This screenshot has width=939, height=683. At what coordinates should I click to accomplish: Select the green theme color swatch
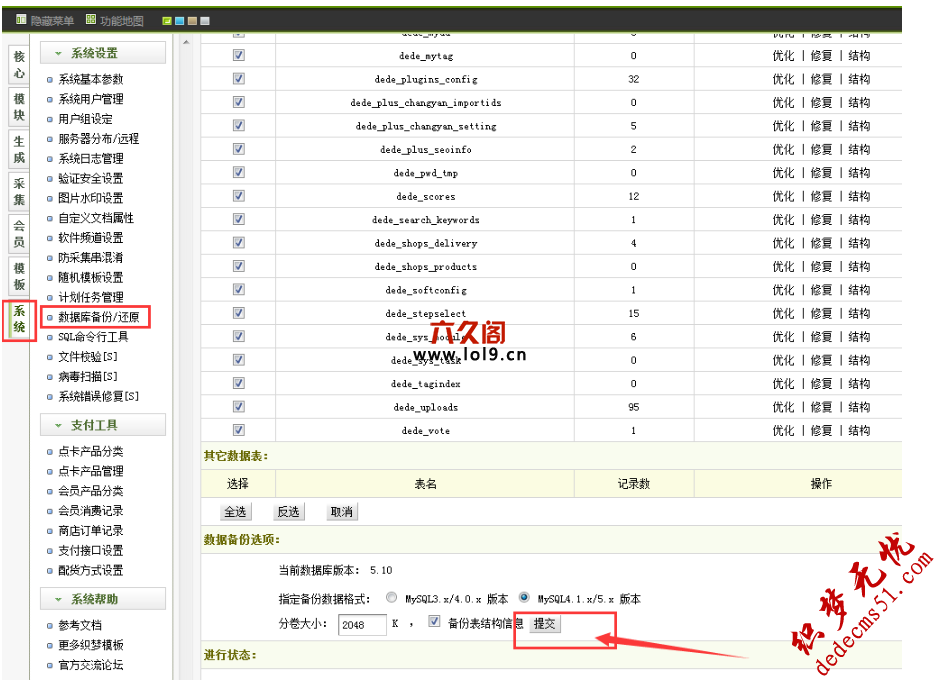click(167, 21)
